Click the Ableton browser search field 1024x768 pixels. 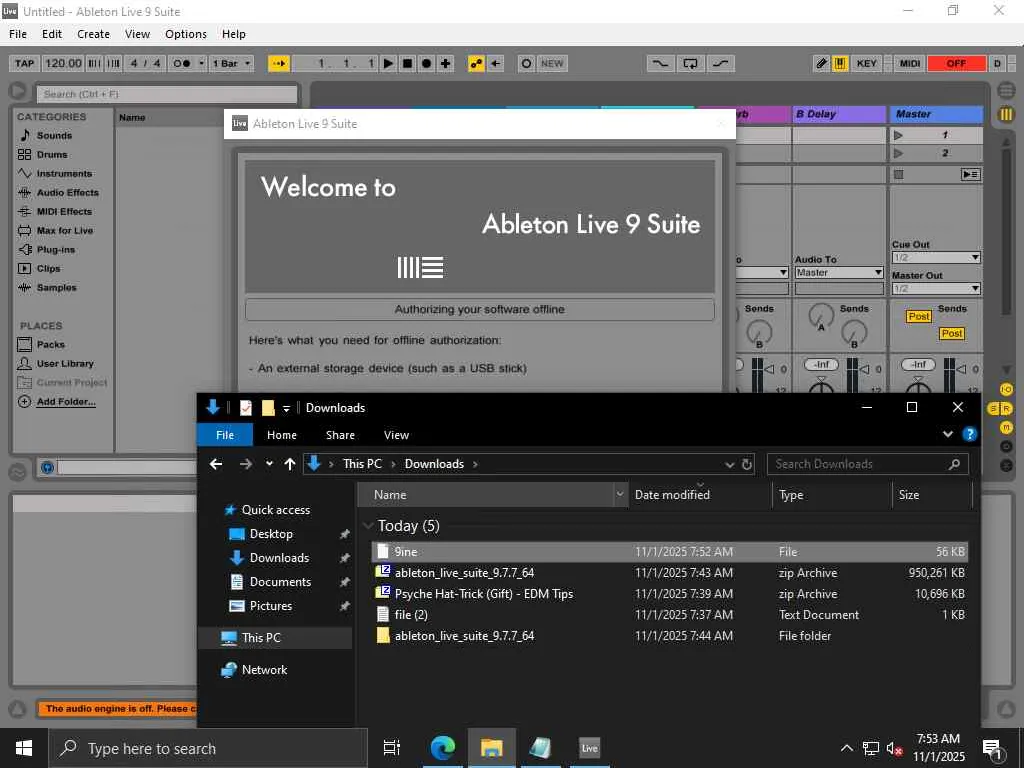click(x=167, y=94)
